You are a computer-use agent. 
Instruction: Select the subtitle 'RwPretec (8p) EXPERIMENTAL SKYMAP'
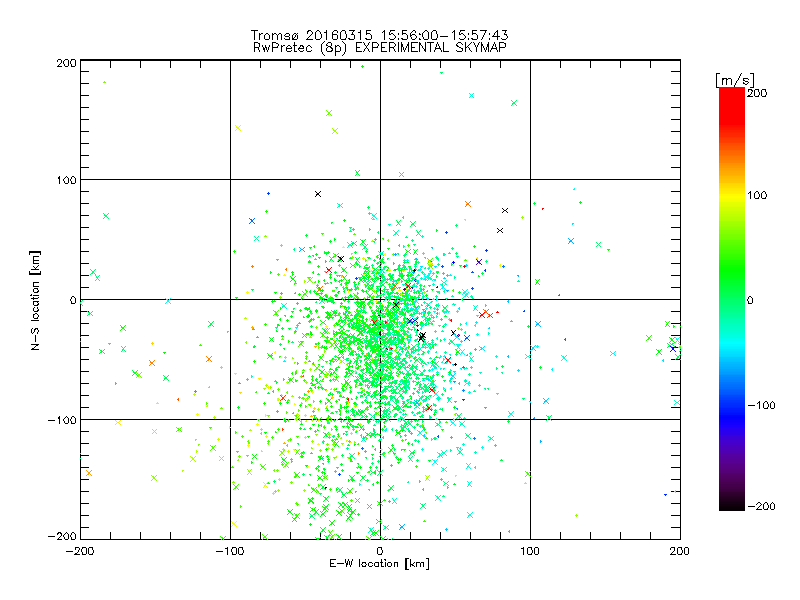click(x=379, y=47)
